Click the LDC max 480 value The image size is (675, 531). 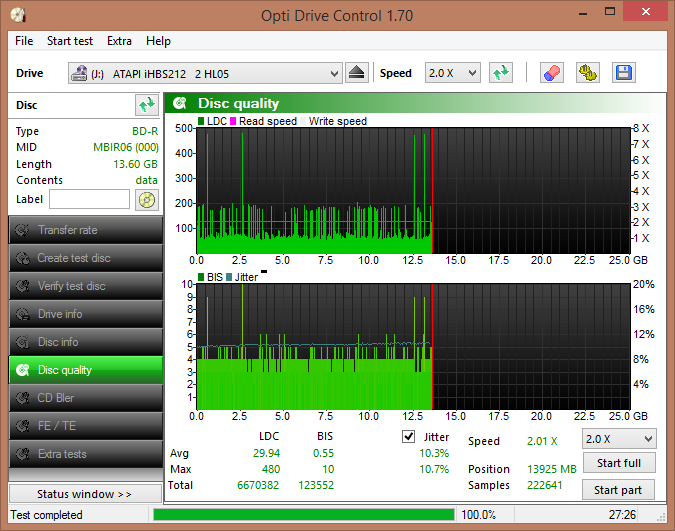click(271, 469)
